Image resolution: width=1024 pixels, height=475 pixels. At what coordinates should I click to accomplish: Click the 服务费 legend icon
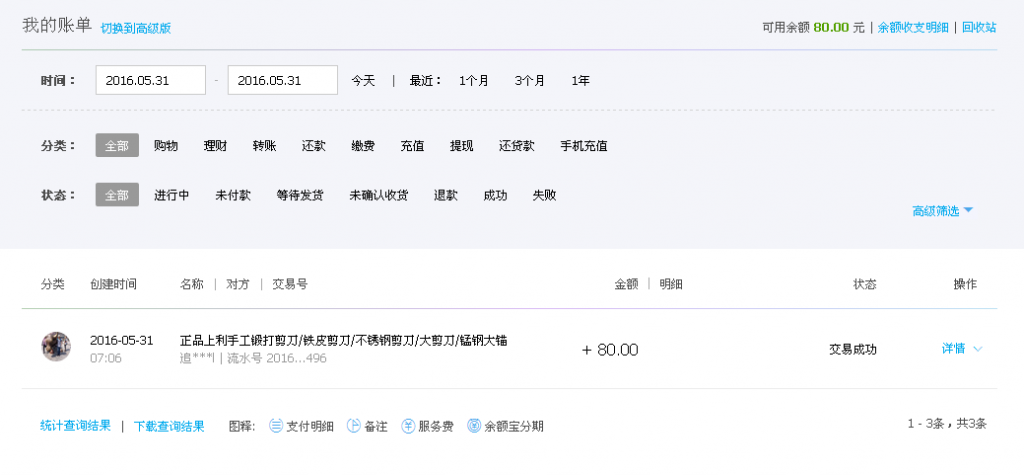[408, 426]
